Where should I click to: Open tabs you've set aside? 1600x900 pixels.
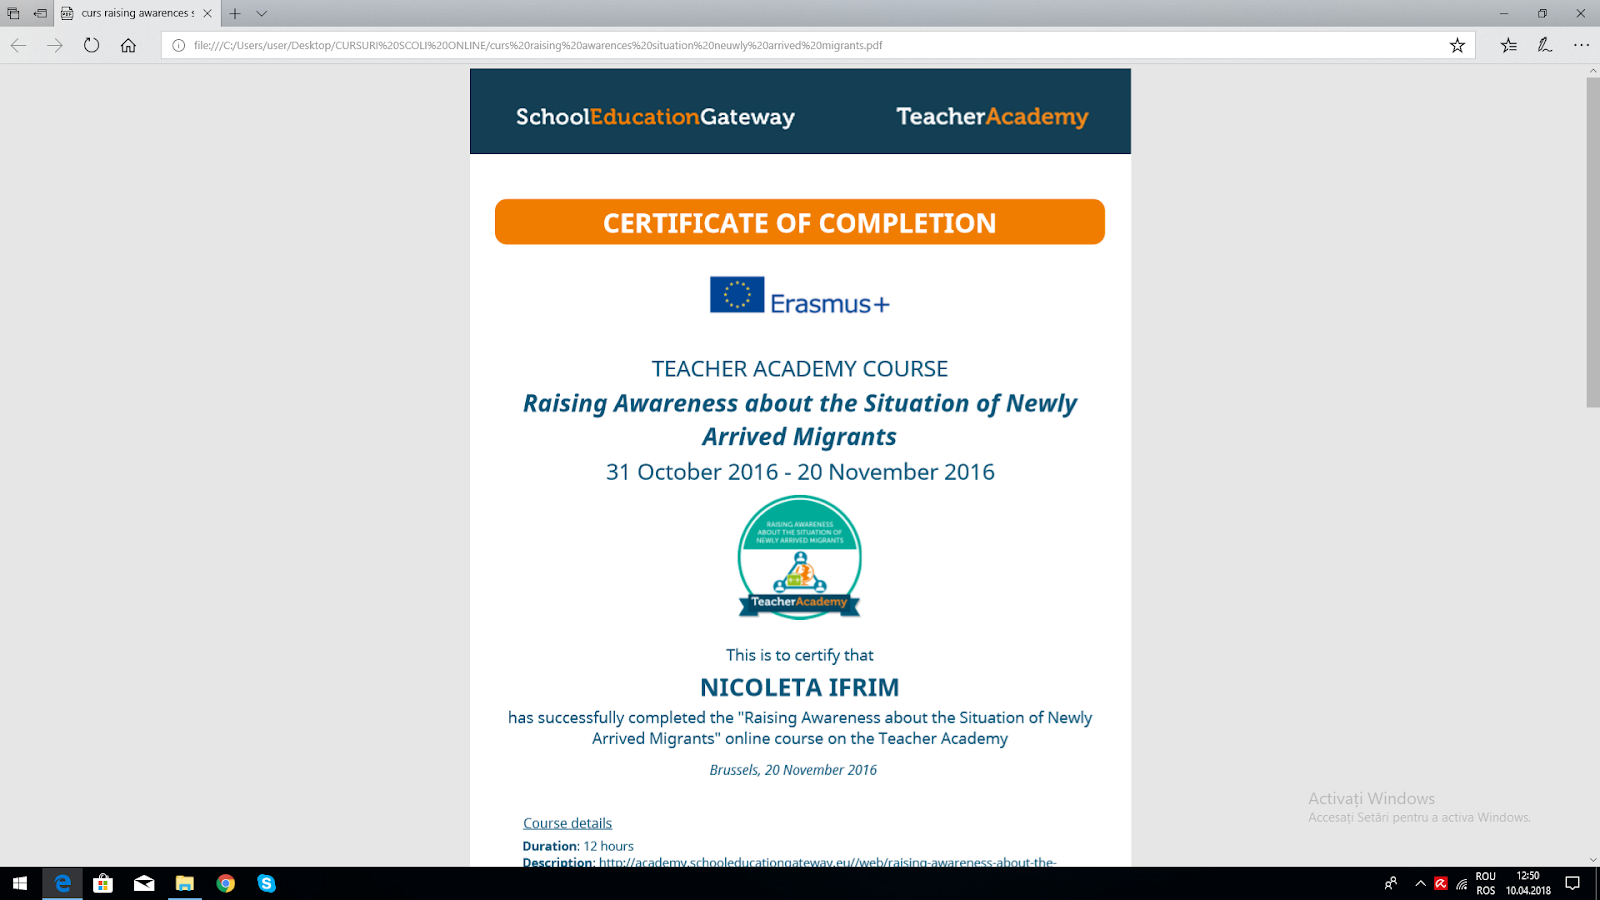coord(13,13)
